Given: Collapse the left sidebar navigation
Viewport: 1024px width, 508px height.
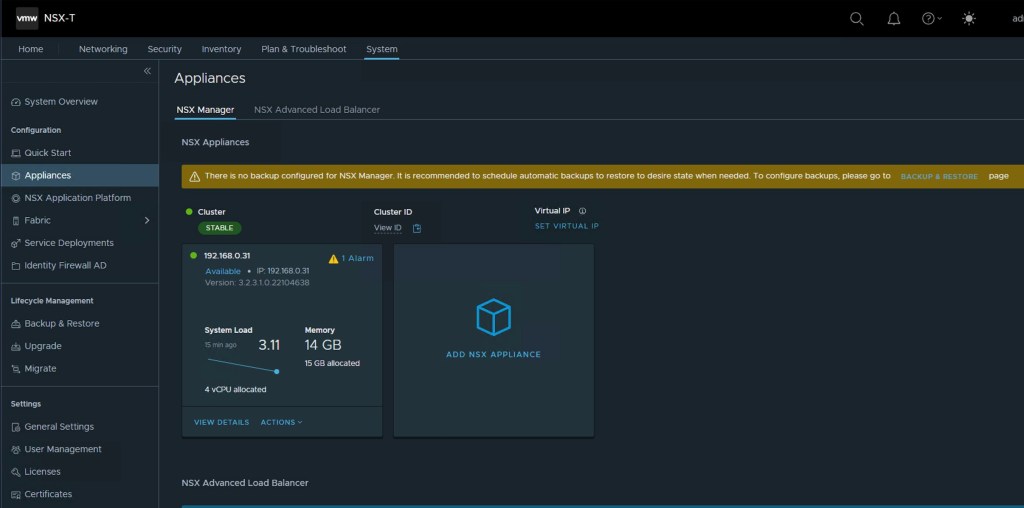Looking at the screenshot, I should tap(147, 71).
